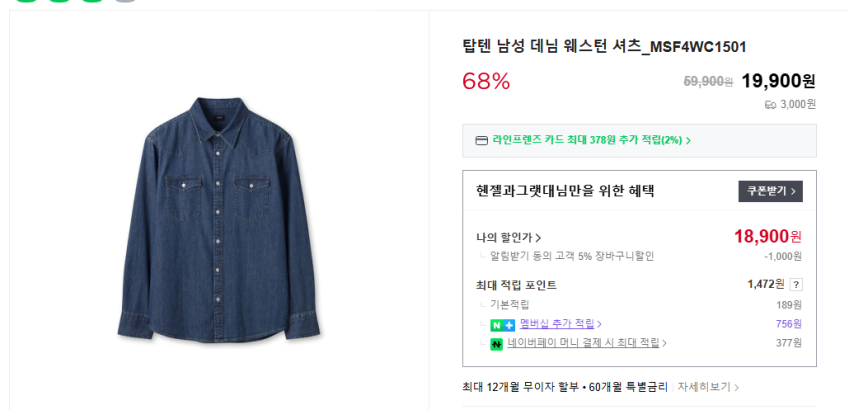Screen dimensions: 849x410
Task: Click the red 68% discount rate
Action: pos(486,81)
